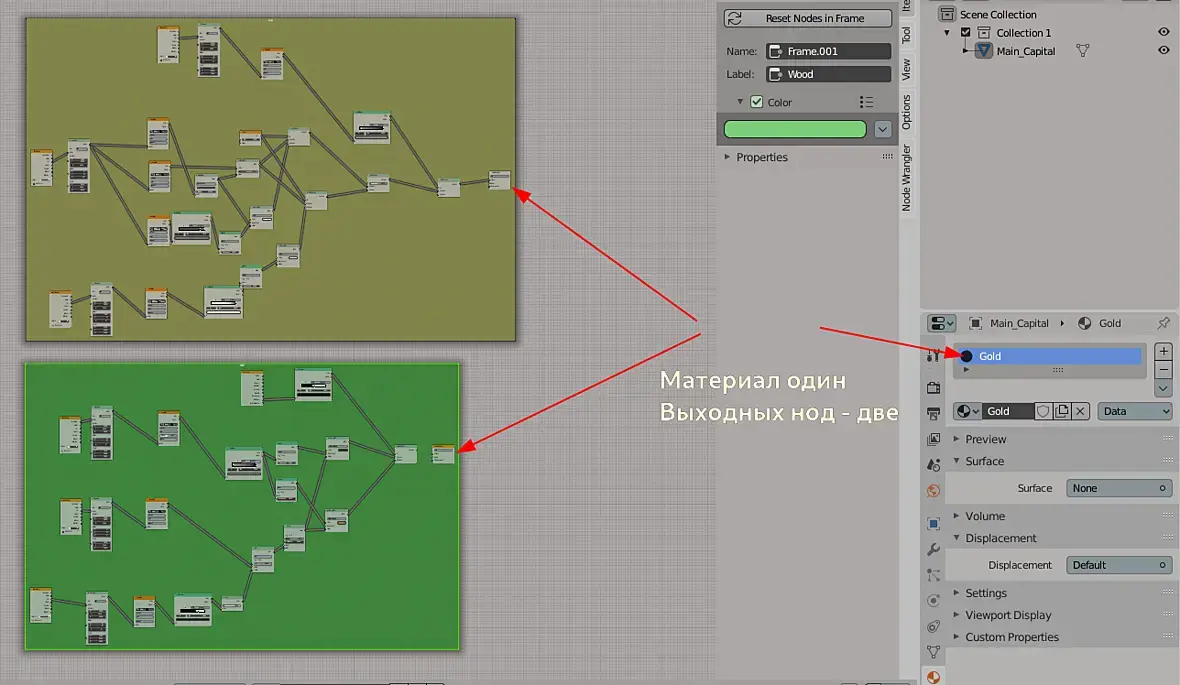
Task: Unlink the Gold material with X icon
Action: click(x=1080, y=411)
